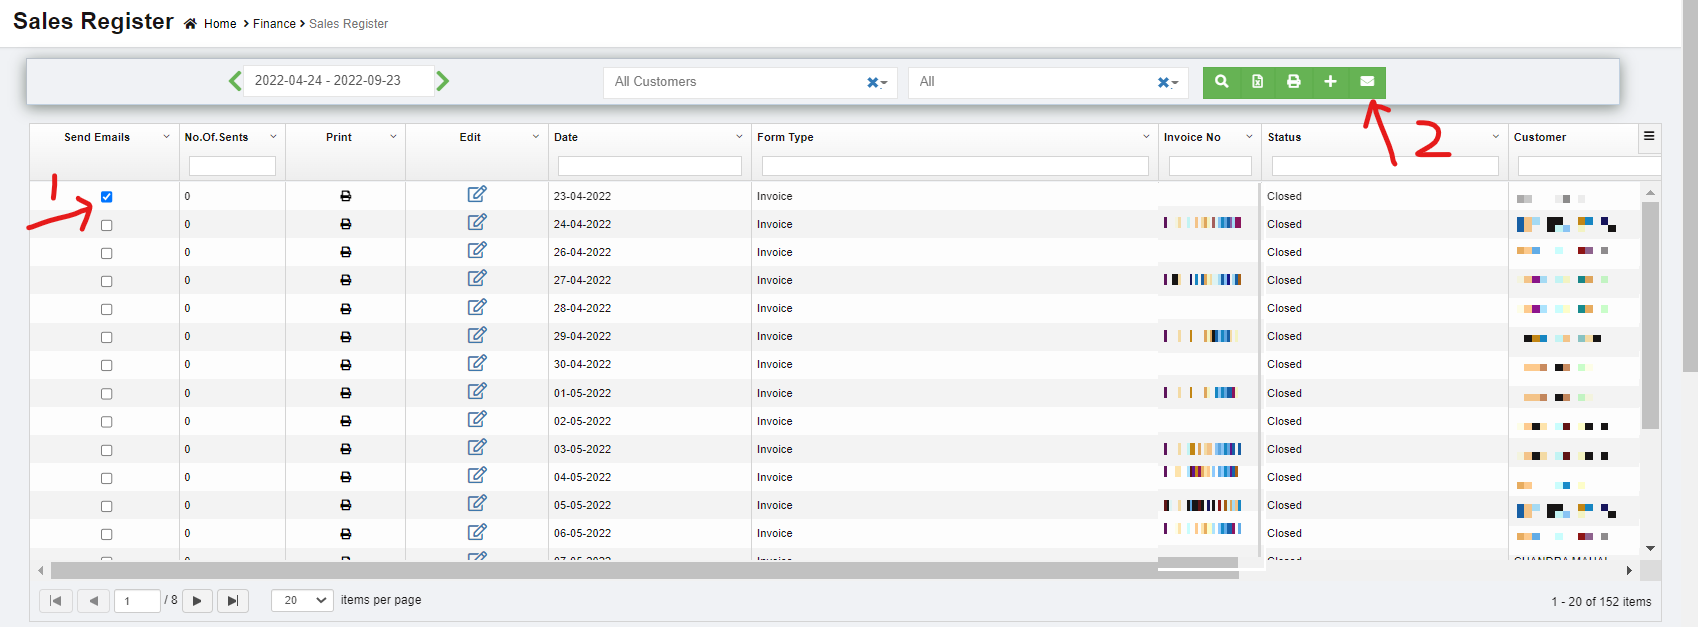Go to next date range arrow
Image resolution: width=1698 pixels, height=627 pixels.
coord(443,81)
